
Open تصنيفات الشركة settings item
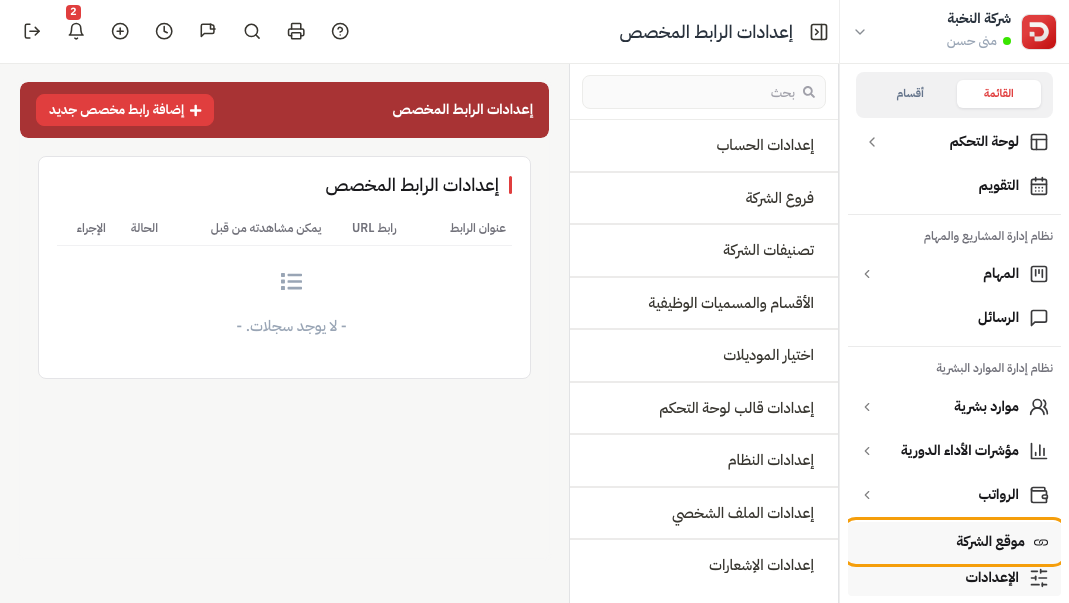click(704, 250)
